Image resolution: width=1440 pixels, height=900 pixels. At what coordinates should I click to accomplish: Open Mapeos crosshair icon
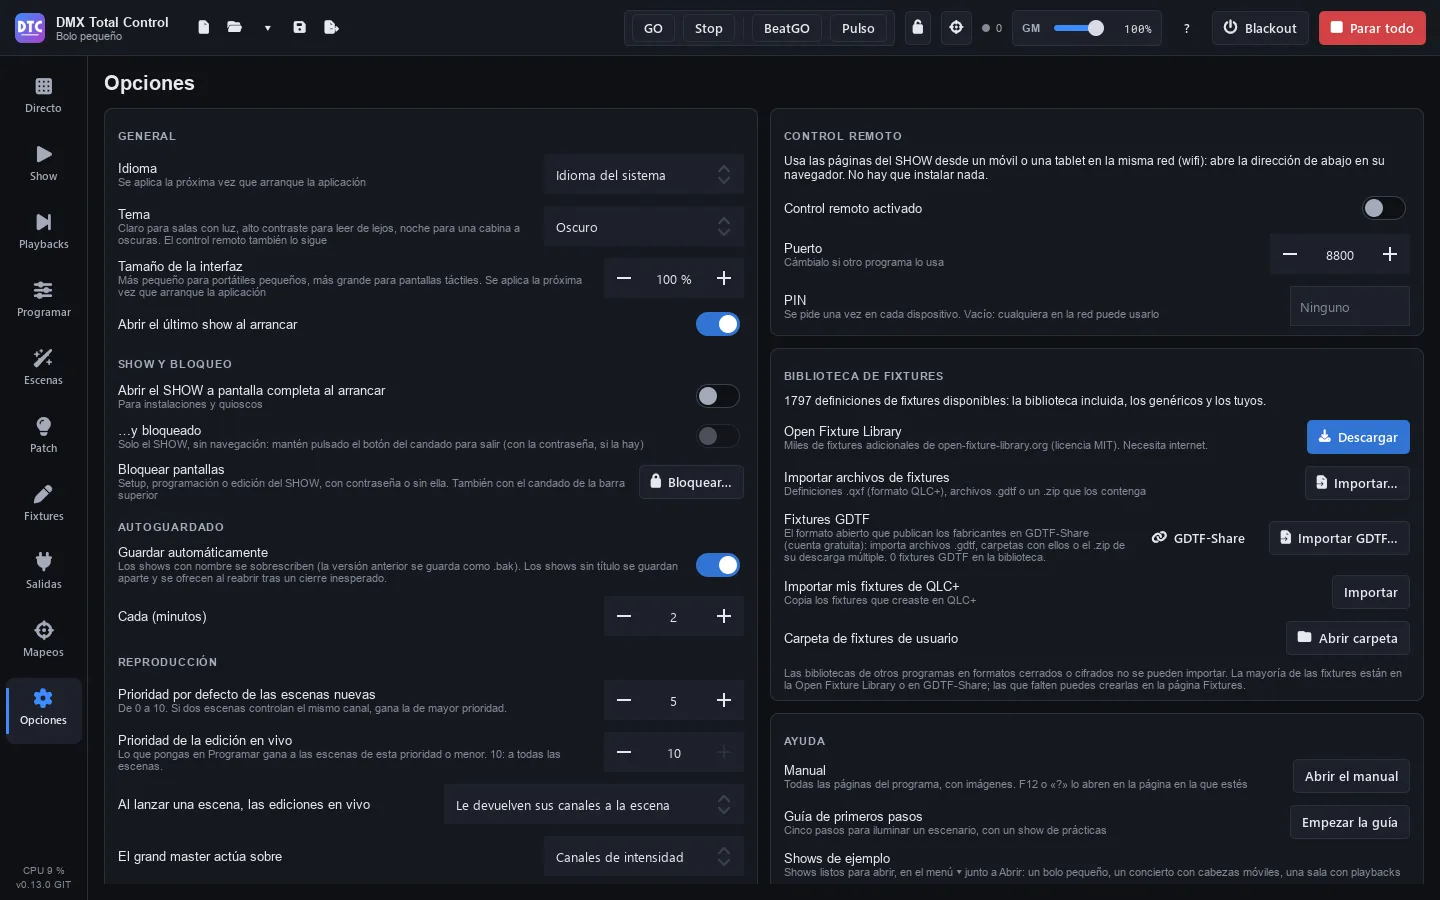[x=43, y=640]
